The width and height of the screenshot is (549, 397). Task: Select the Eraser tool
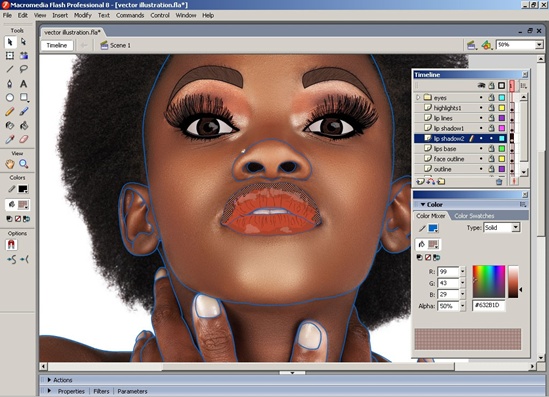(x=23, y=139)
